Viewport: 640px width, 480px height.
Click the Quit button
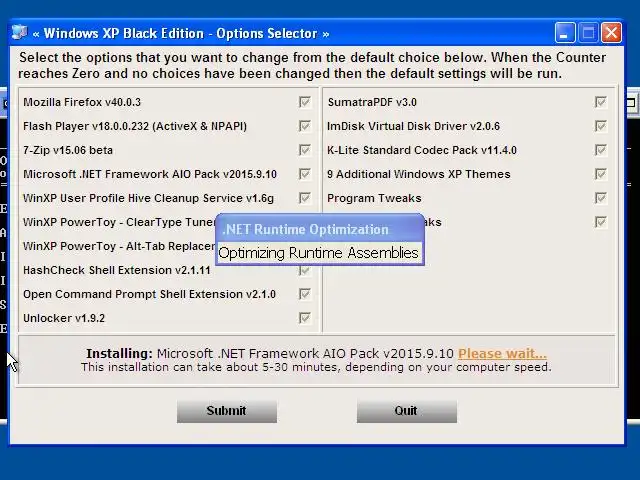(407, 411)
